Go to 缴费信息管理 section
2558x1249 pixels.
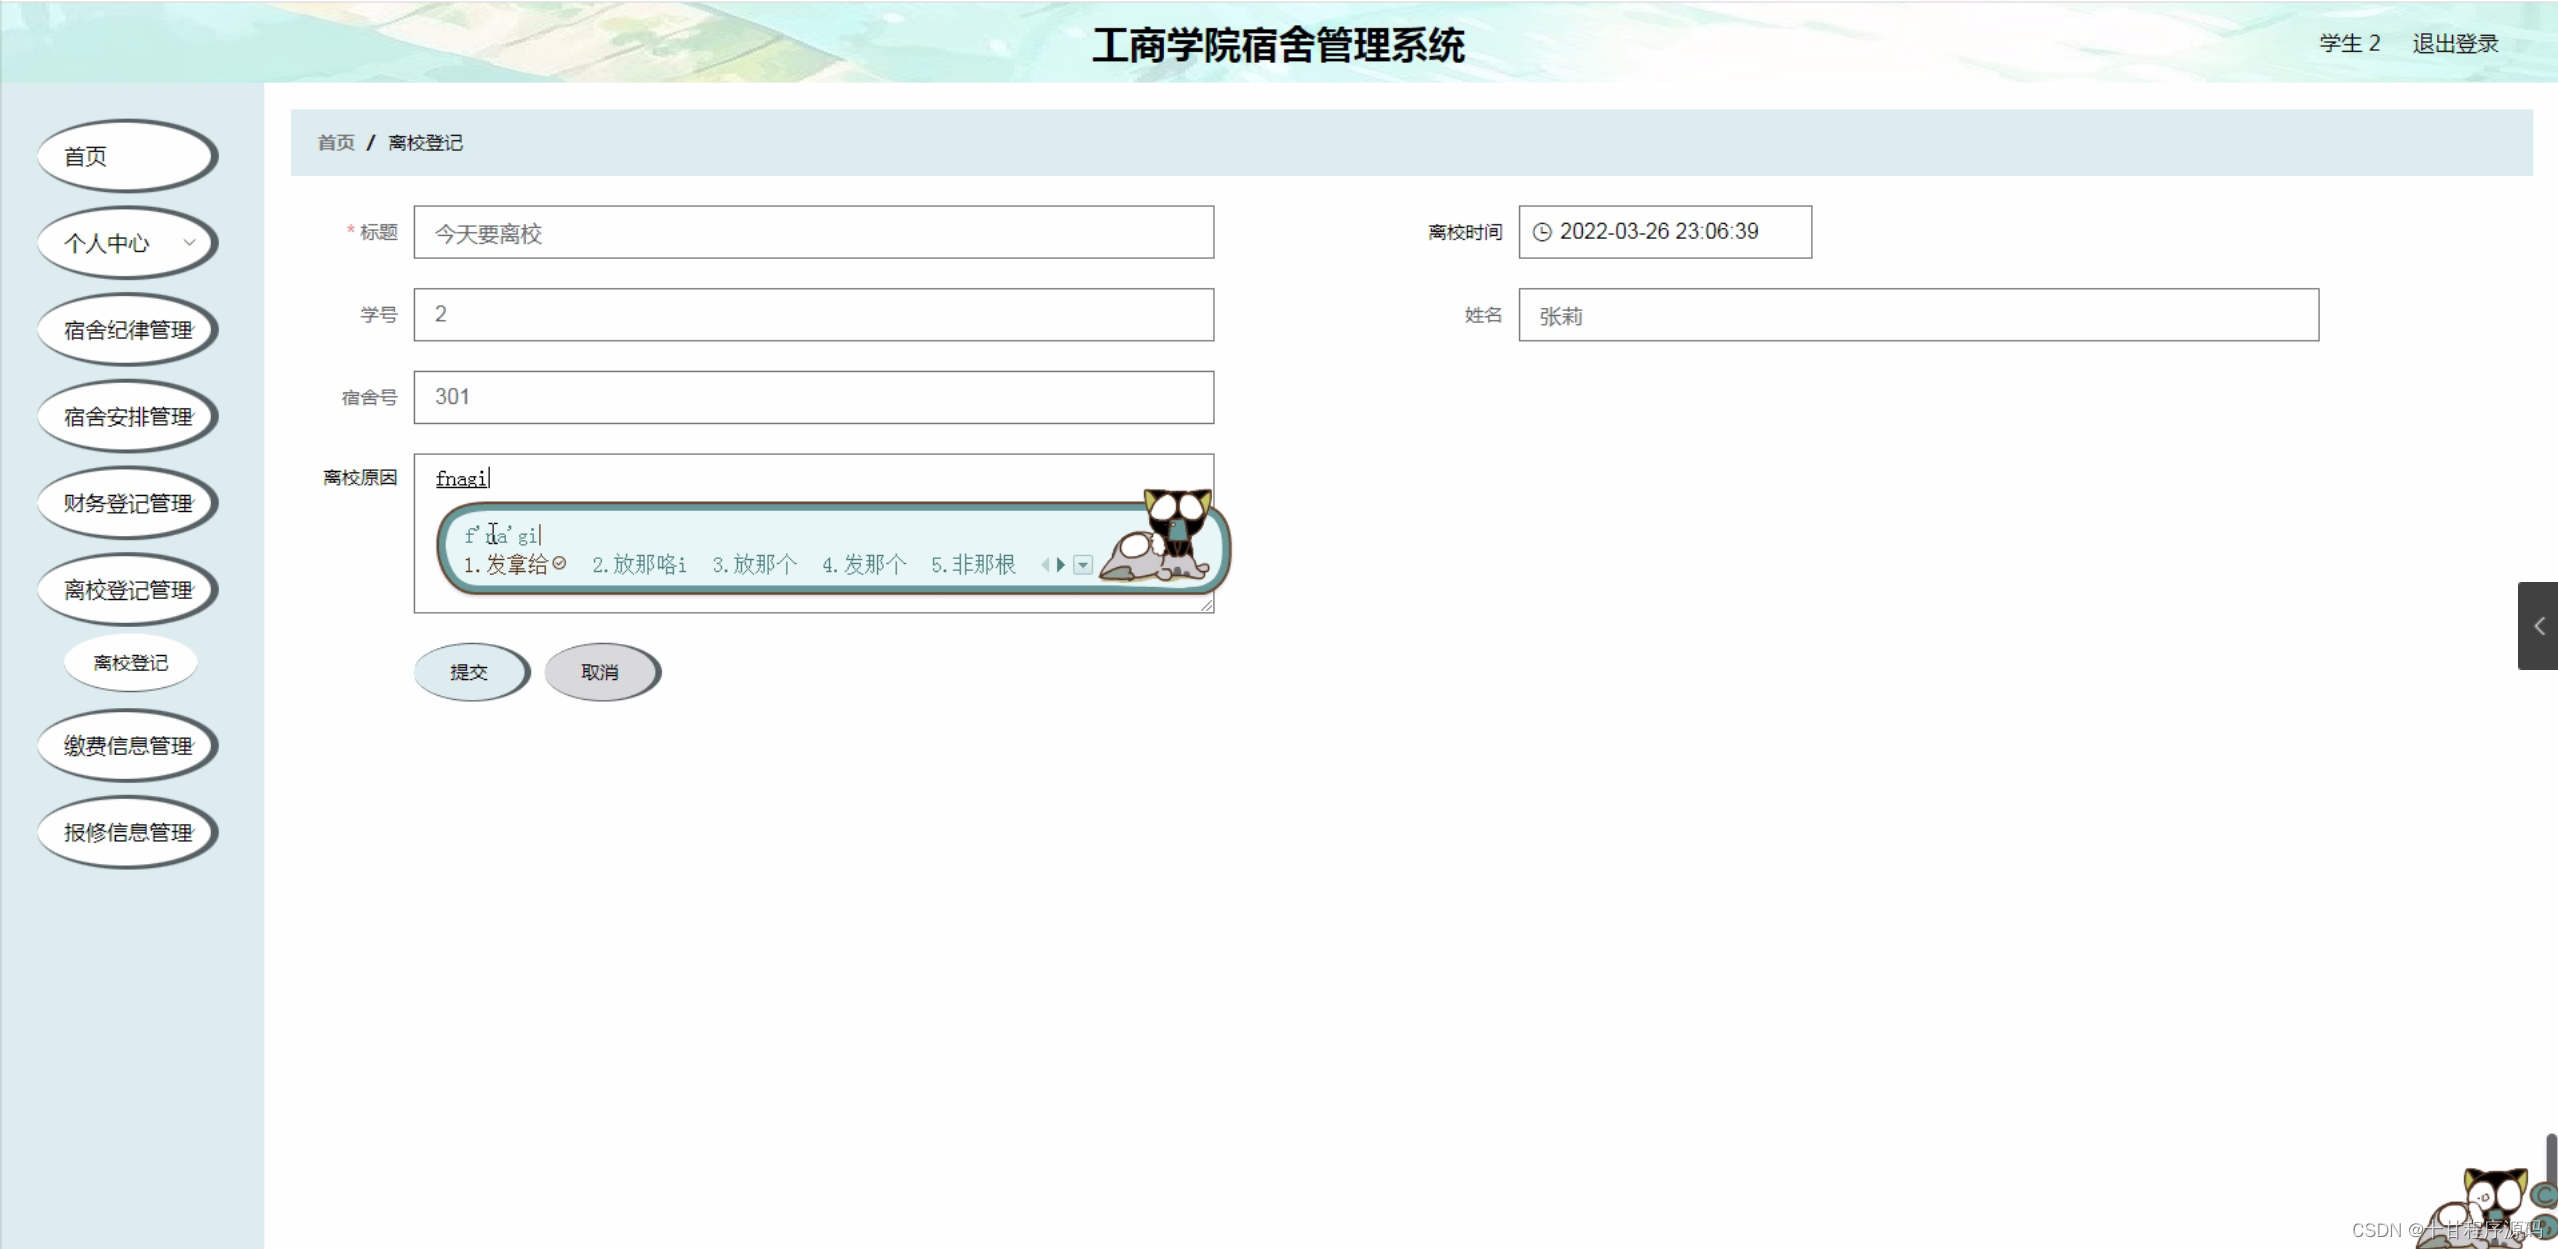127,746
